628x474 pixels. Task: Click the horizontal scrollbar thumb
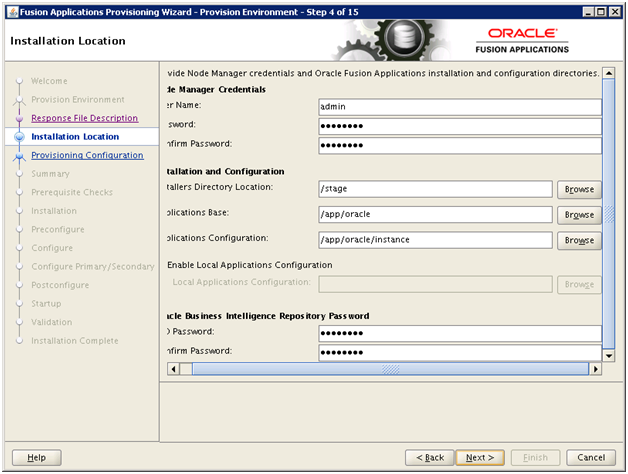(390, 369)
